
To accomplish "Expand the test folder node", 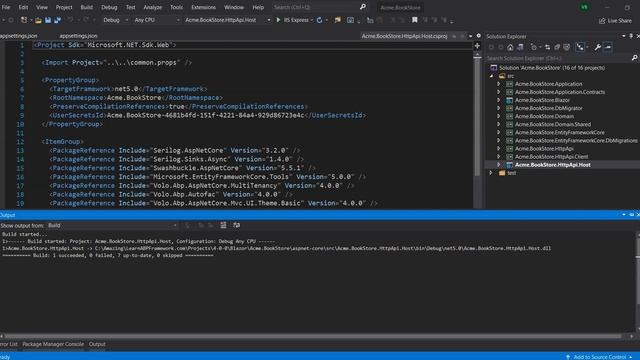I will pyautogui.click(x=491, y=173).
